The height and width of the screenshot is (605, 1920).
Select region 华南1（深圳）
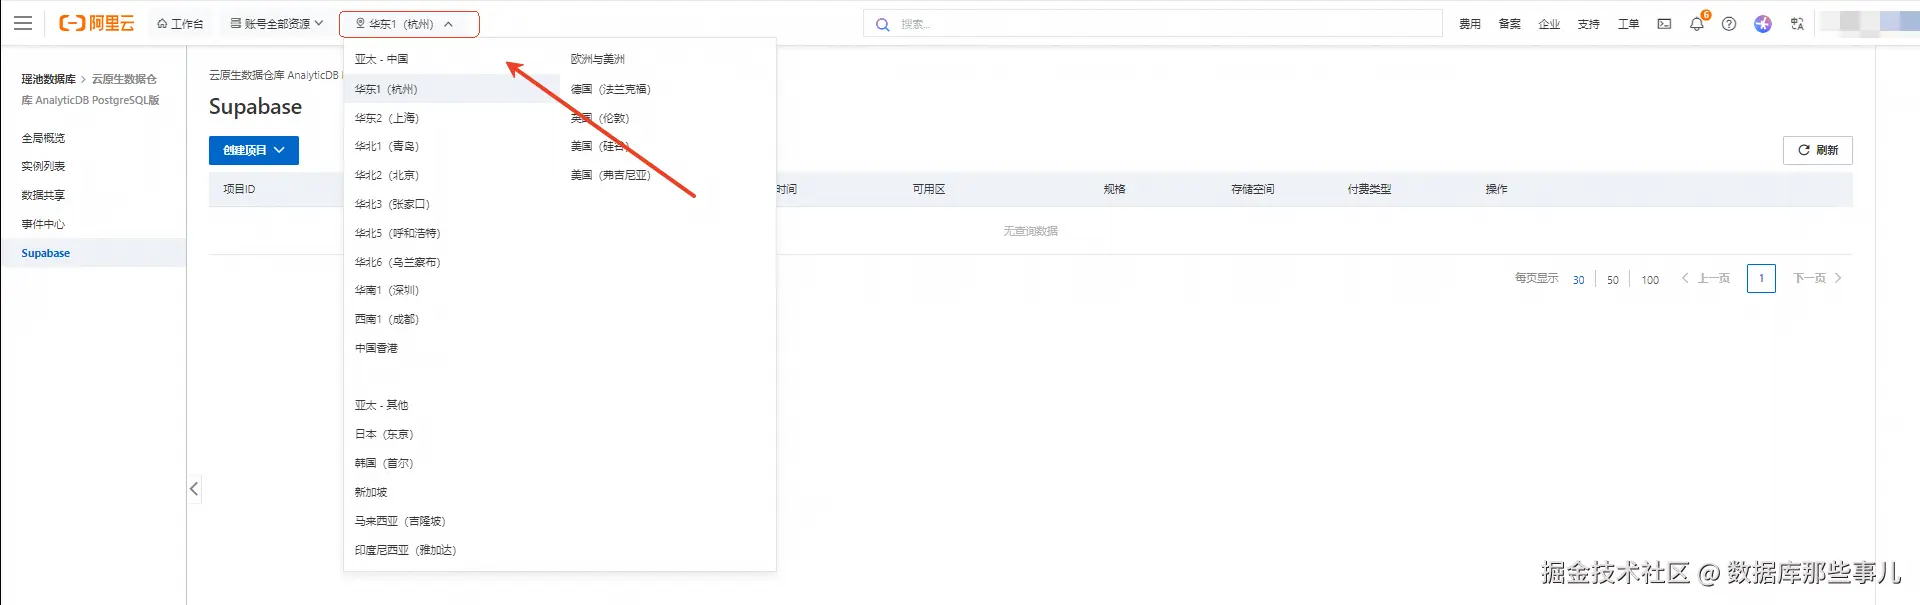pyautogui.click(x=387, y=290)
